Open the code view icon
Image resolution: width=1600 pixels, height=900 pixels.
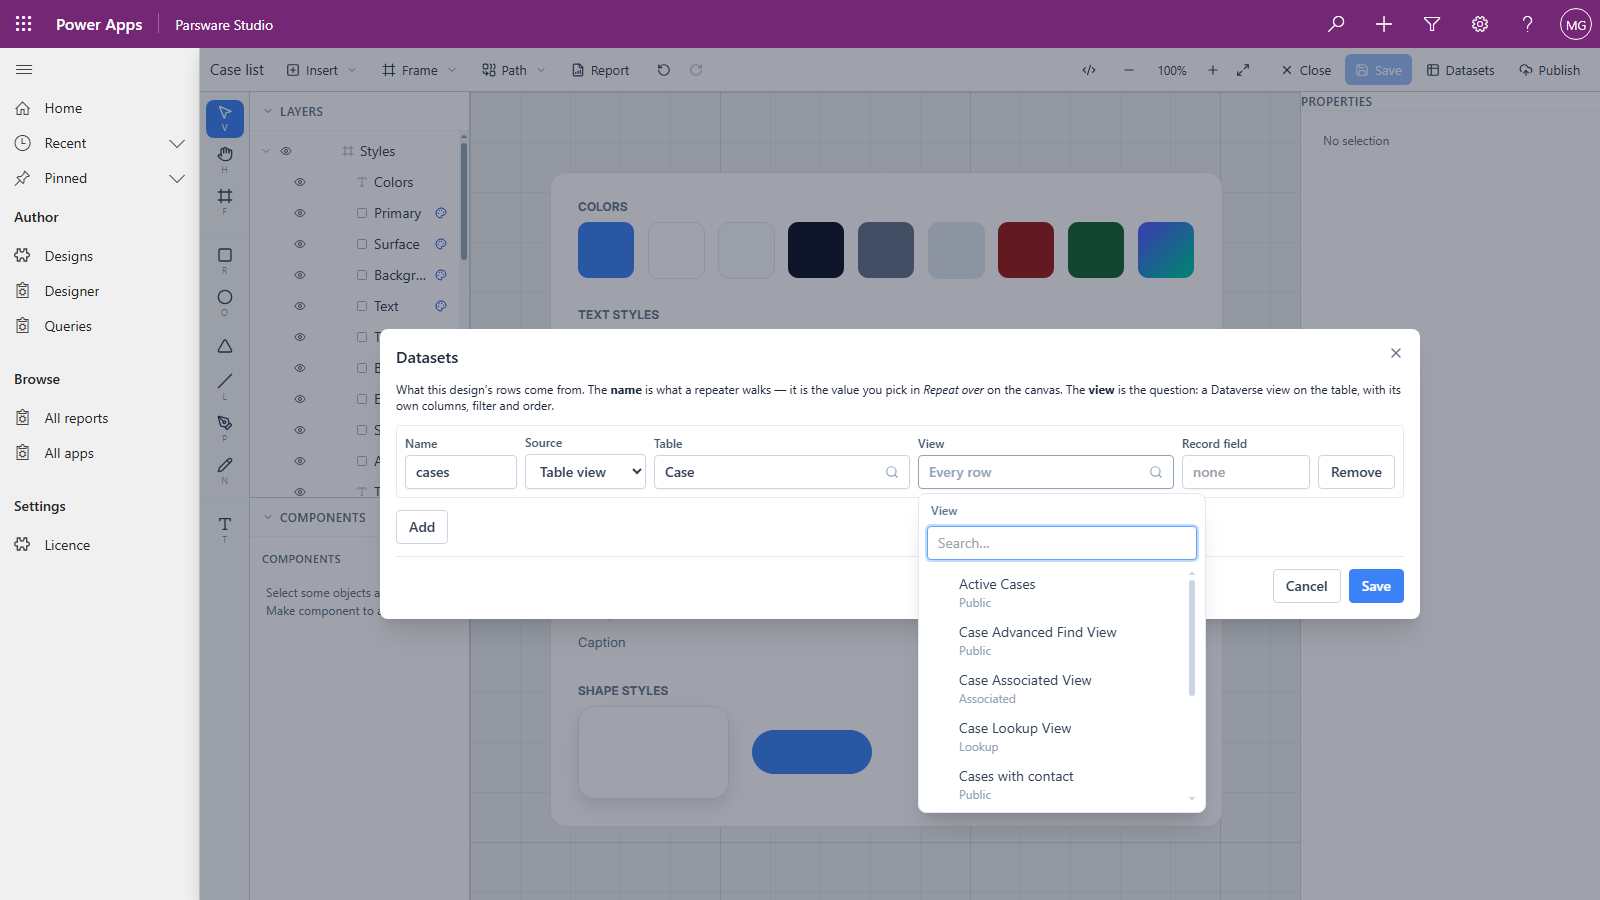[x=1089, y=70]
